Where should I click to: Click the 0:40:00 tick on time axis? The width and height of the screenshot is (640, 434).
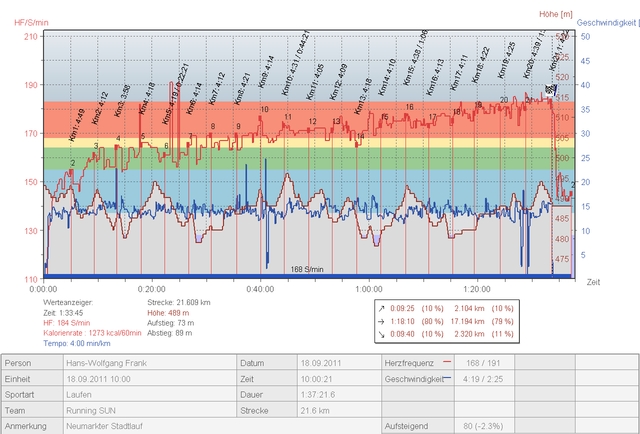[x=259, y=288]
